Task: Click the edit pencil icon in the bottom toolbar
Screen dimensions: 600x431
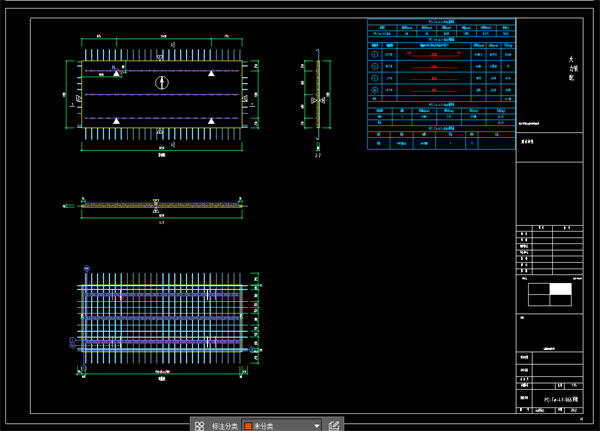Action: (x=334, y=426)
